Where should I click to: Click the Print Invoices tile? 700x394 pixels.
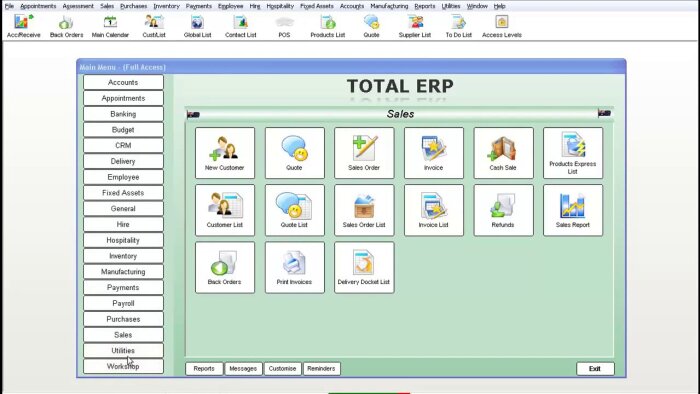[x=295, y=267]
